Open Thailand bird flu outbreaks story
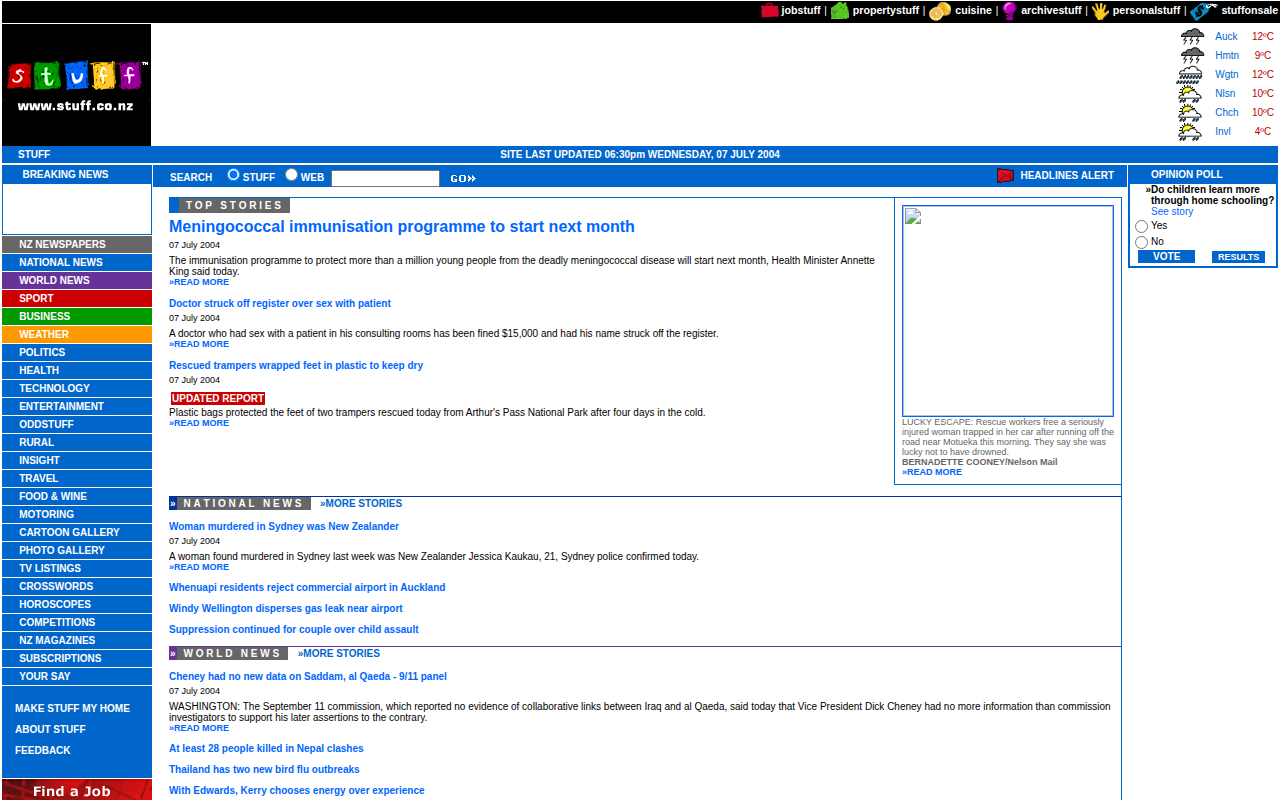1280x800 pixels. (264, 770)
